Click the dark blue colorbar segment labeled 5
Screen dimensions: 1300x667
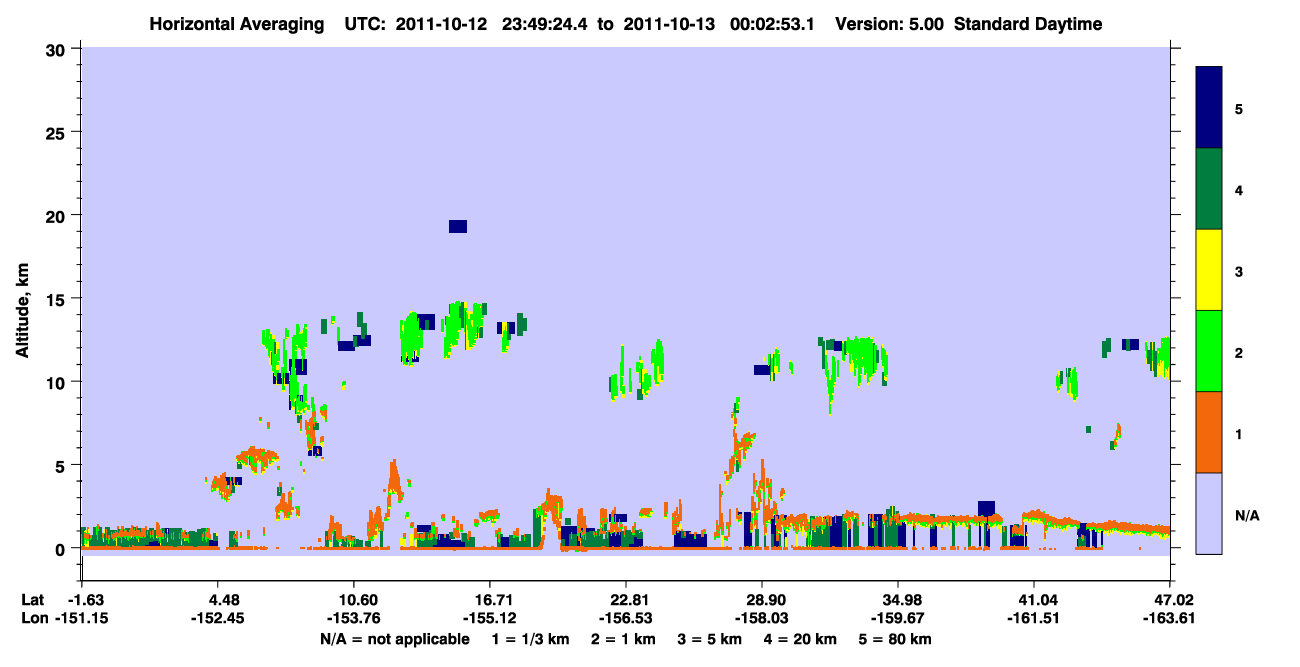(1209, 107)
